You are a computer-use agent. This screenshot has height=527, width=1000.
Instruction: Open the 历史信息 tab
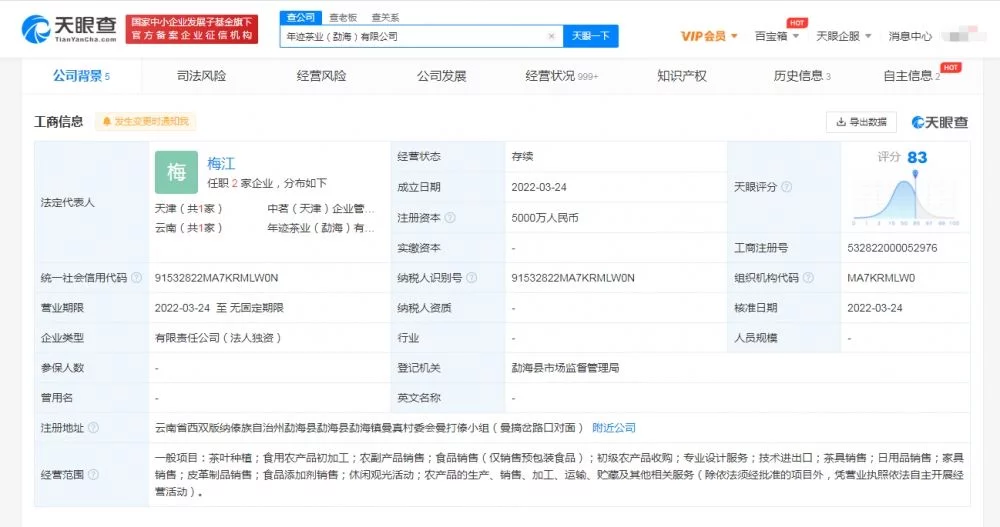pos(802,76)
